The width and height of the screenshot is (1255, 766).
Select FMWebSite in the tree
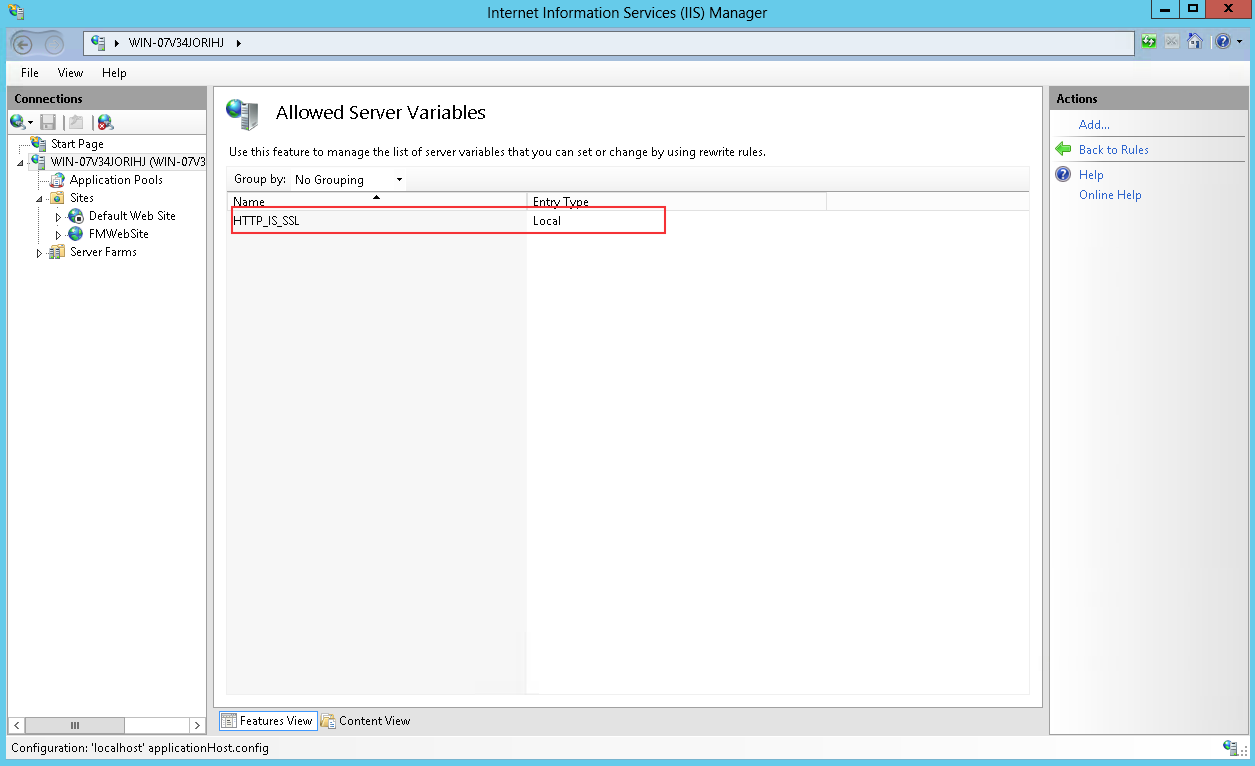pyautogui.click(x=118, y=234)
